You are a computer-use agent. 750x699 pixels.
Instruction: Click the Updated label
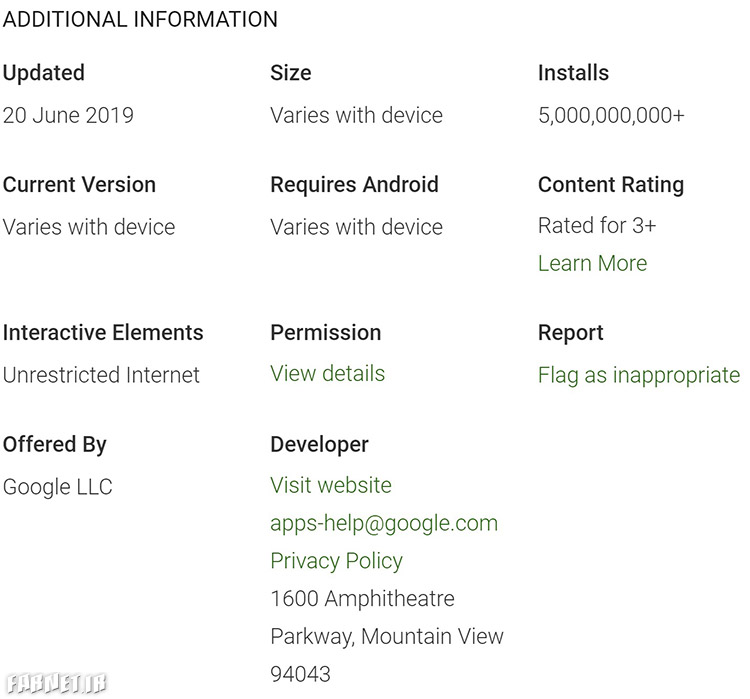tap(44, 73)
